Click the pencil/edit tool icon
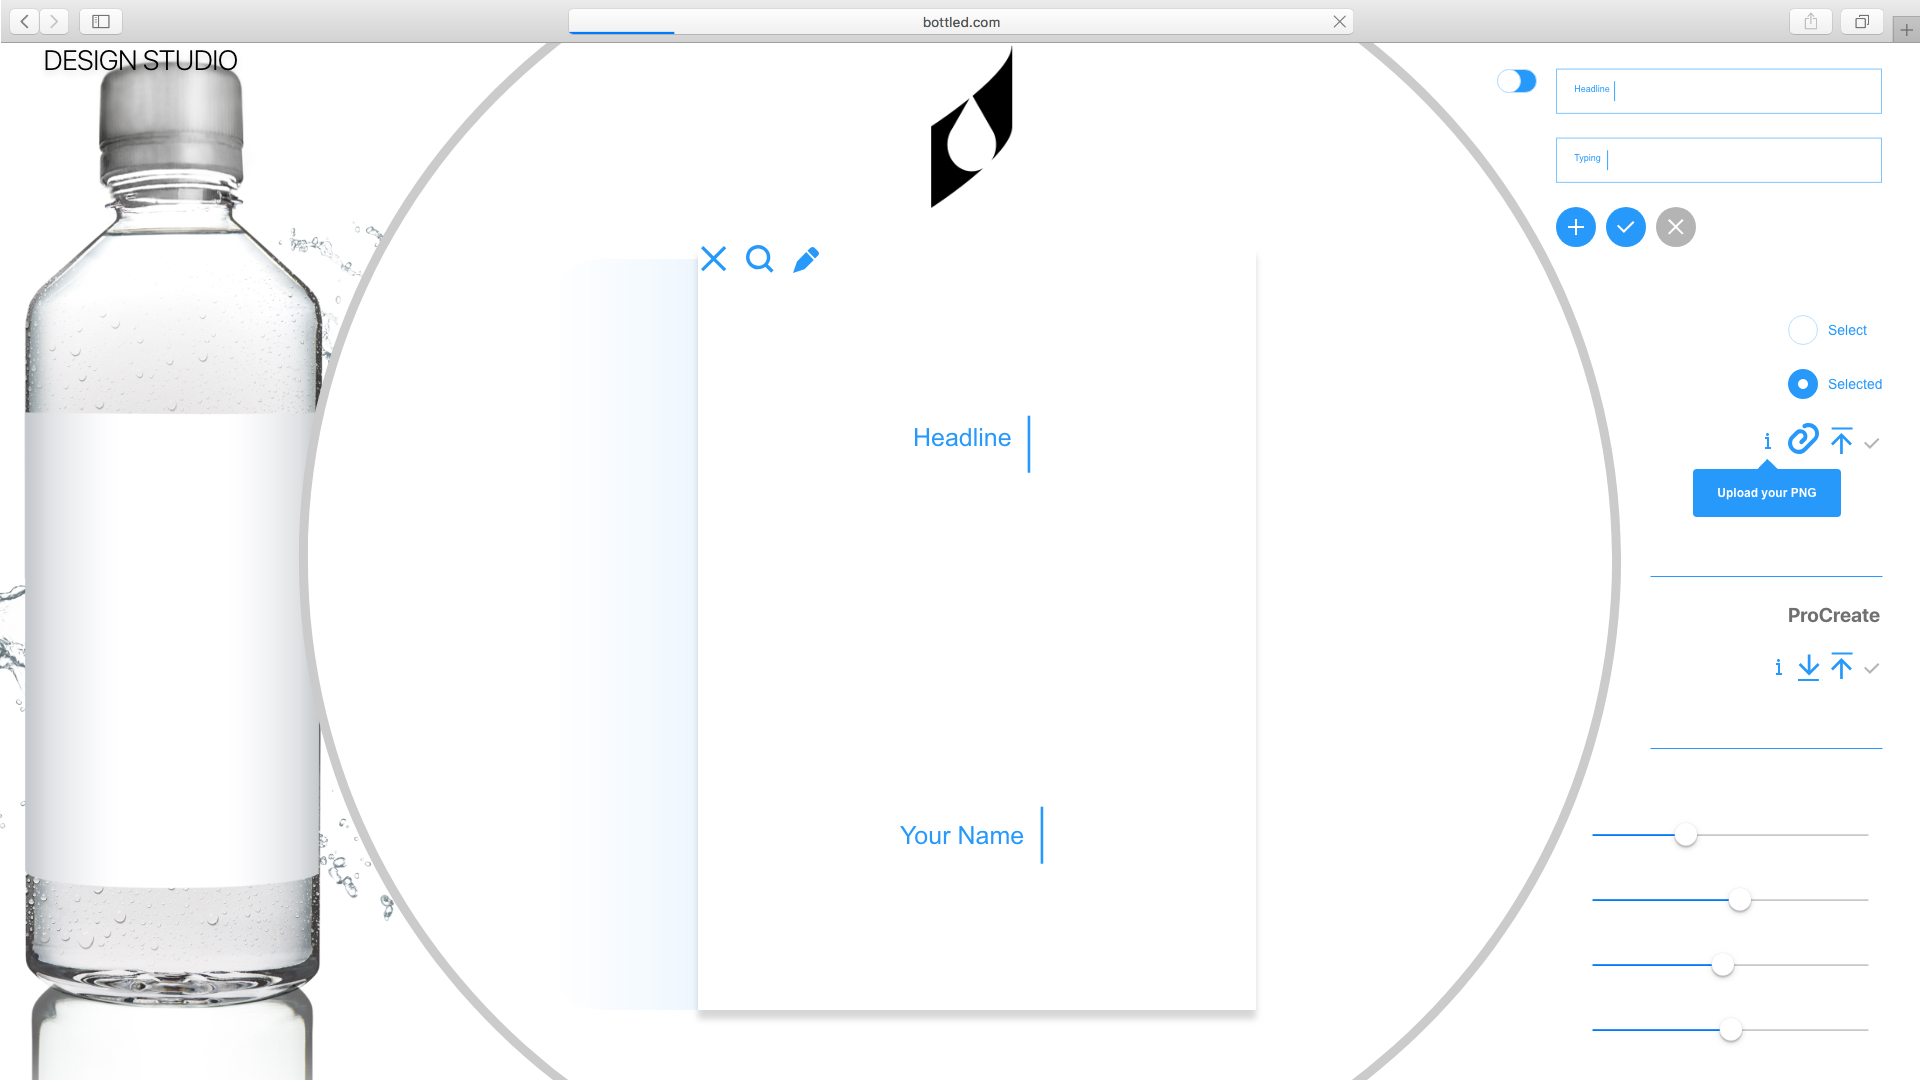 pyautogui.click(x=806, y=260)
